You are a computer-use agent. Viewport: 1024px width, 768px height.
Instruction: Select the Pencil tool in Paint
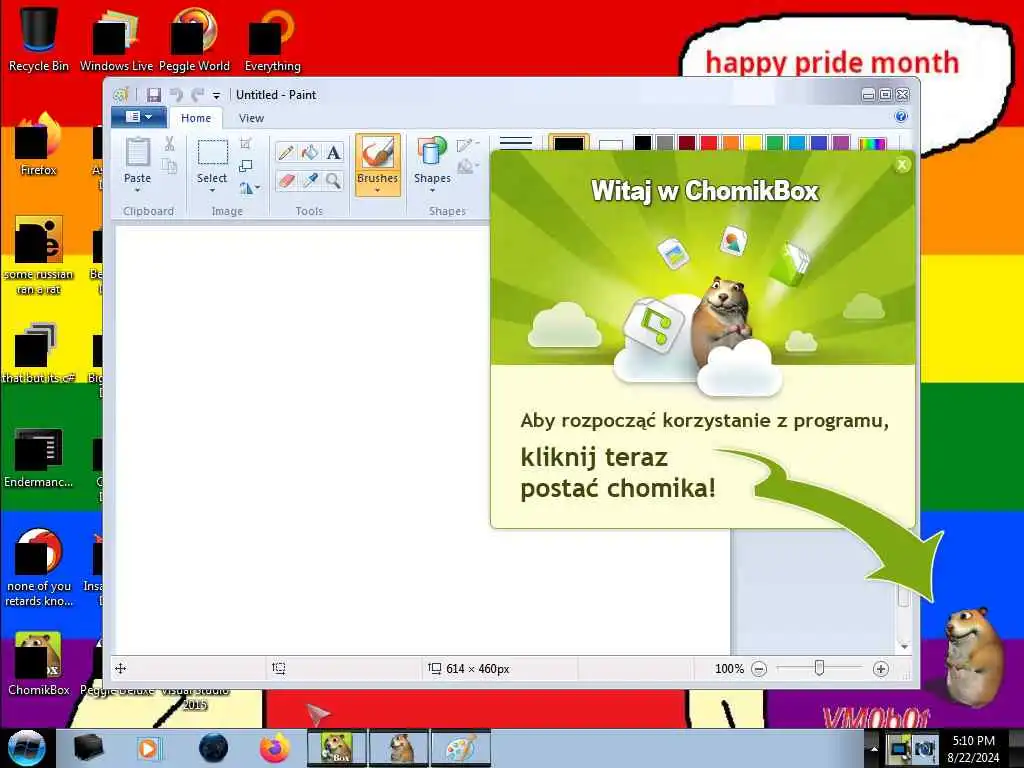(285, 153)
